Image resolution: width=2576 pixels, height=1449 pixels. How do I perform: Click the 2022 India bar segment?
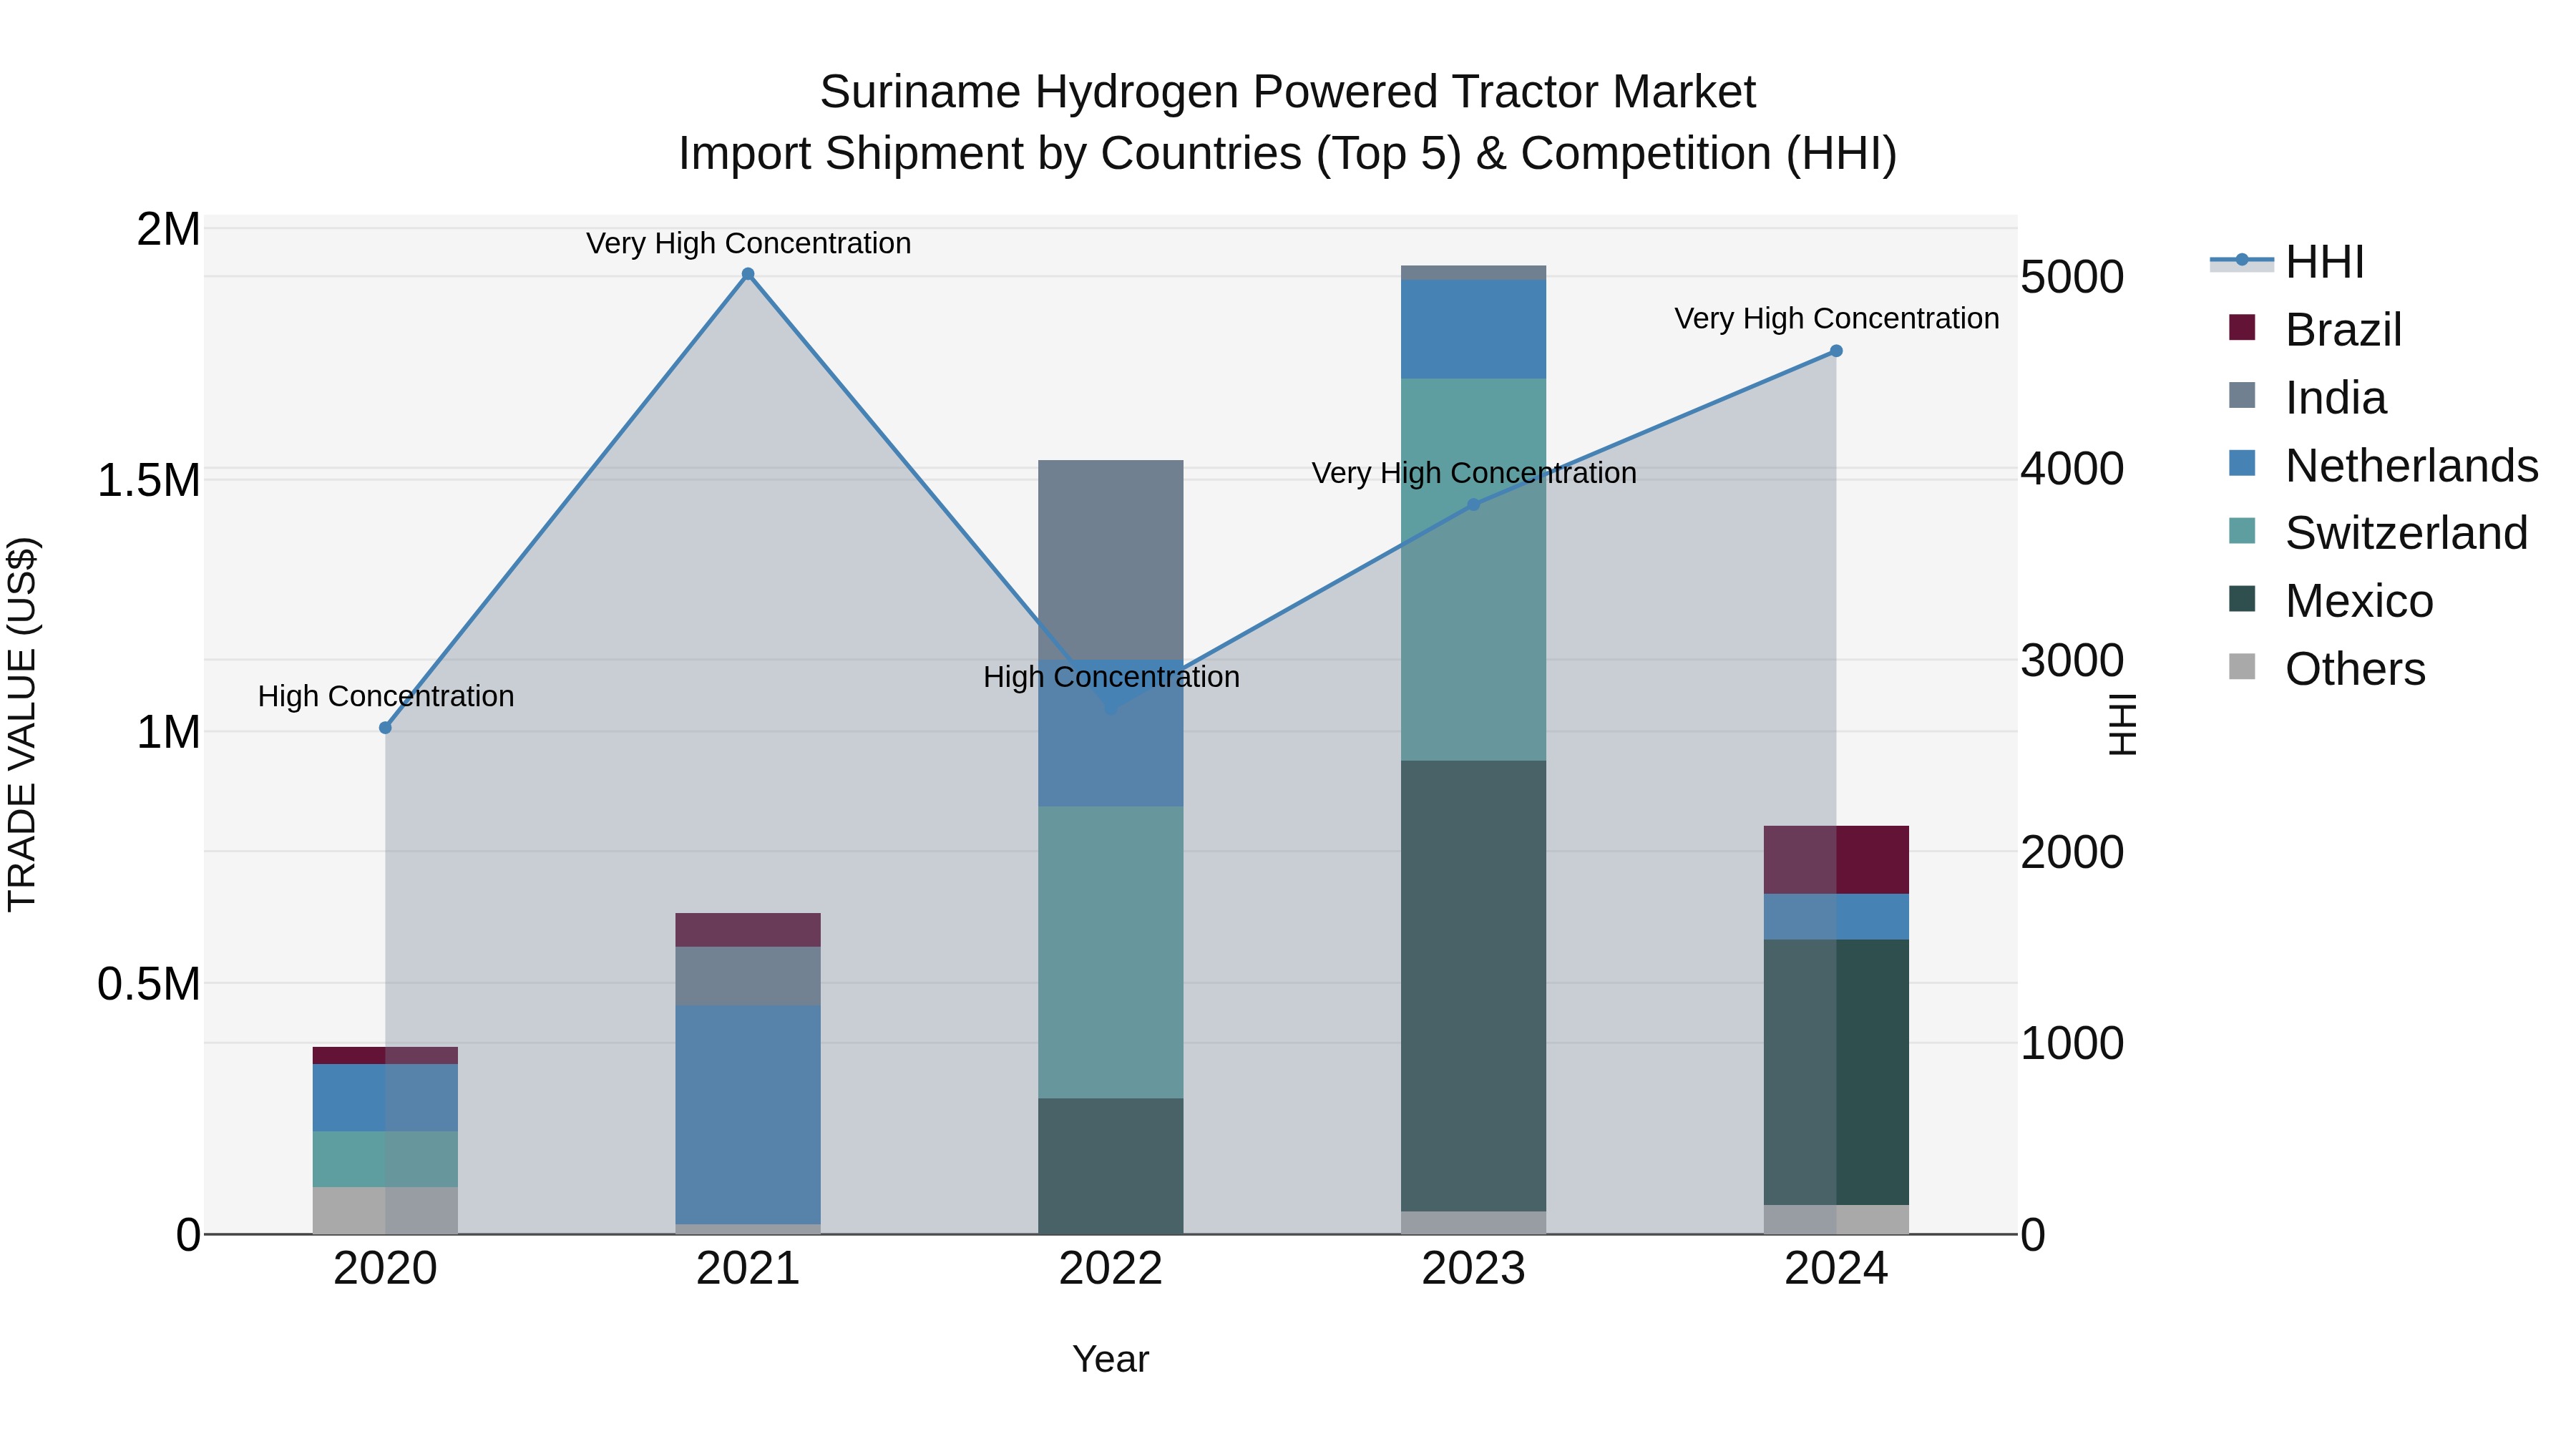coord(1111,560)
